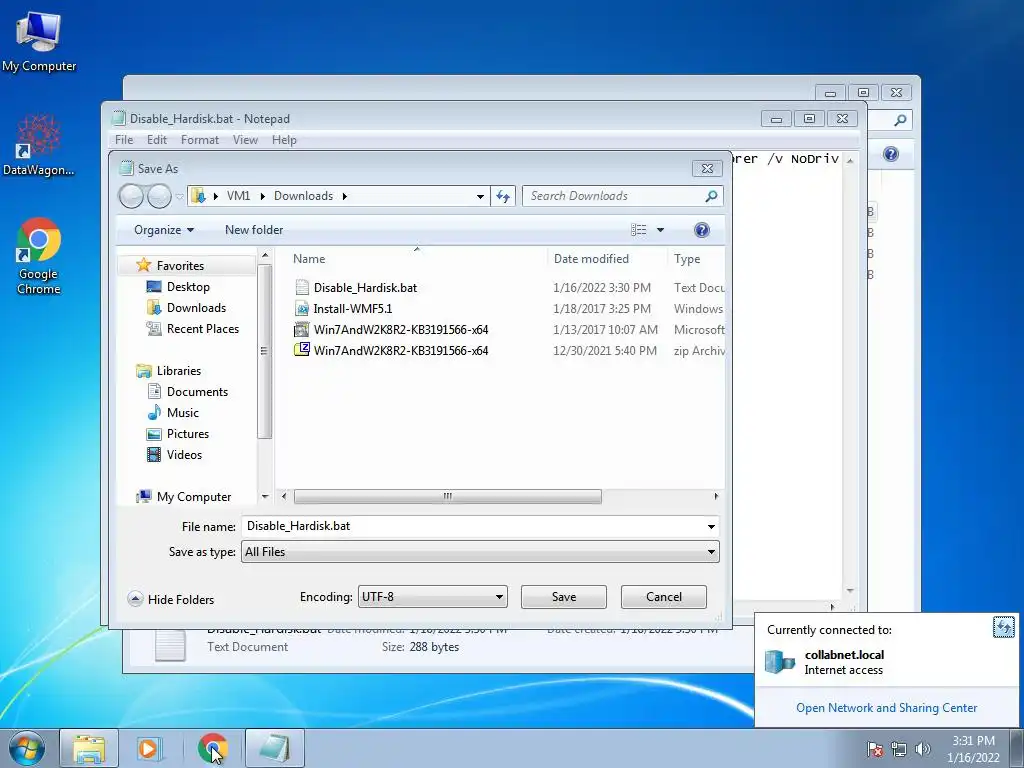Click the network tray icon
Image resolution: width=1024 pixels, height=768 pixels.
click(x=899, y=749)
